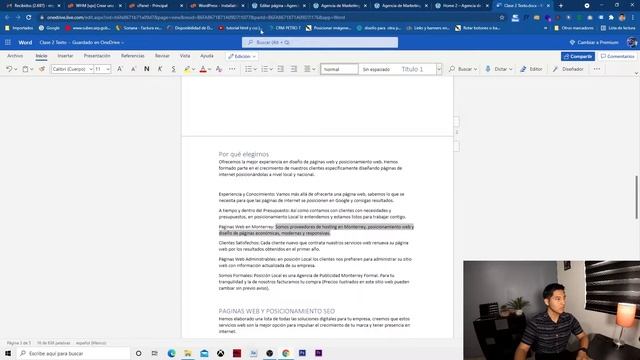640x360 pixels.
Task: Switch to the cPanel - Principal browser tab
Action: point(156,6)
